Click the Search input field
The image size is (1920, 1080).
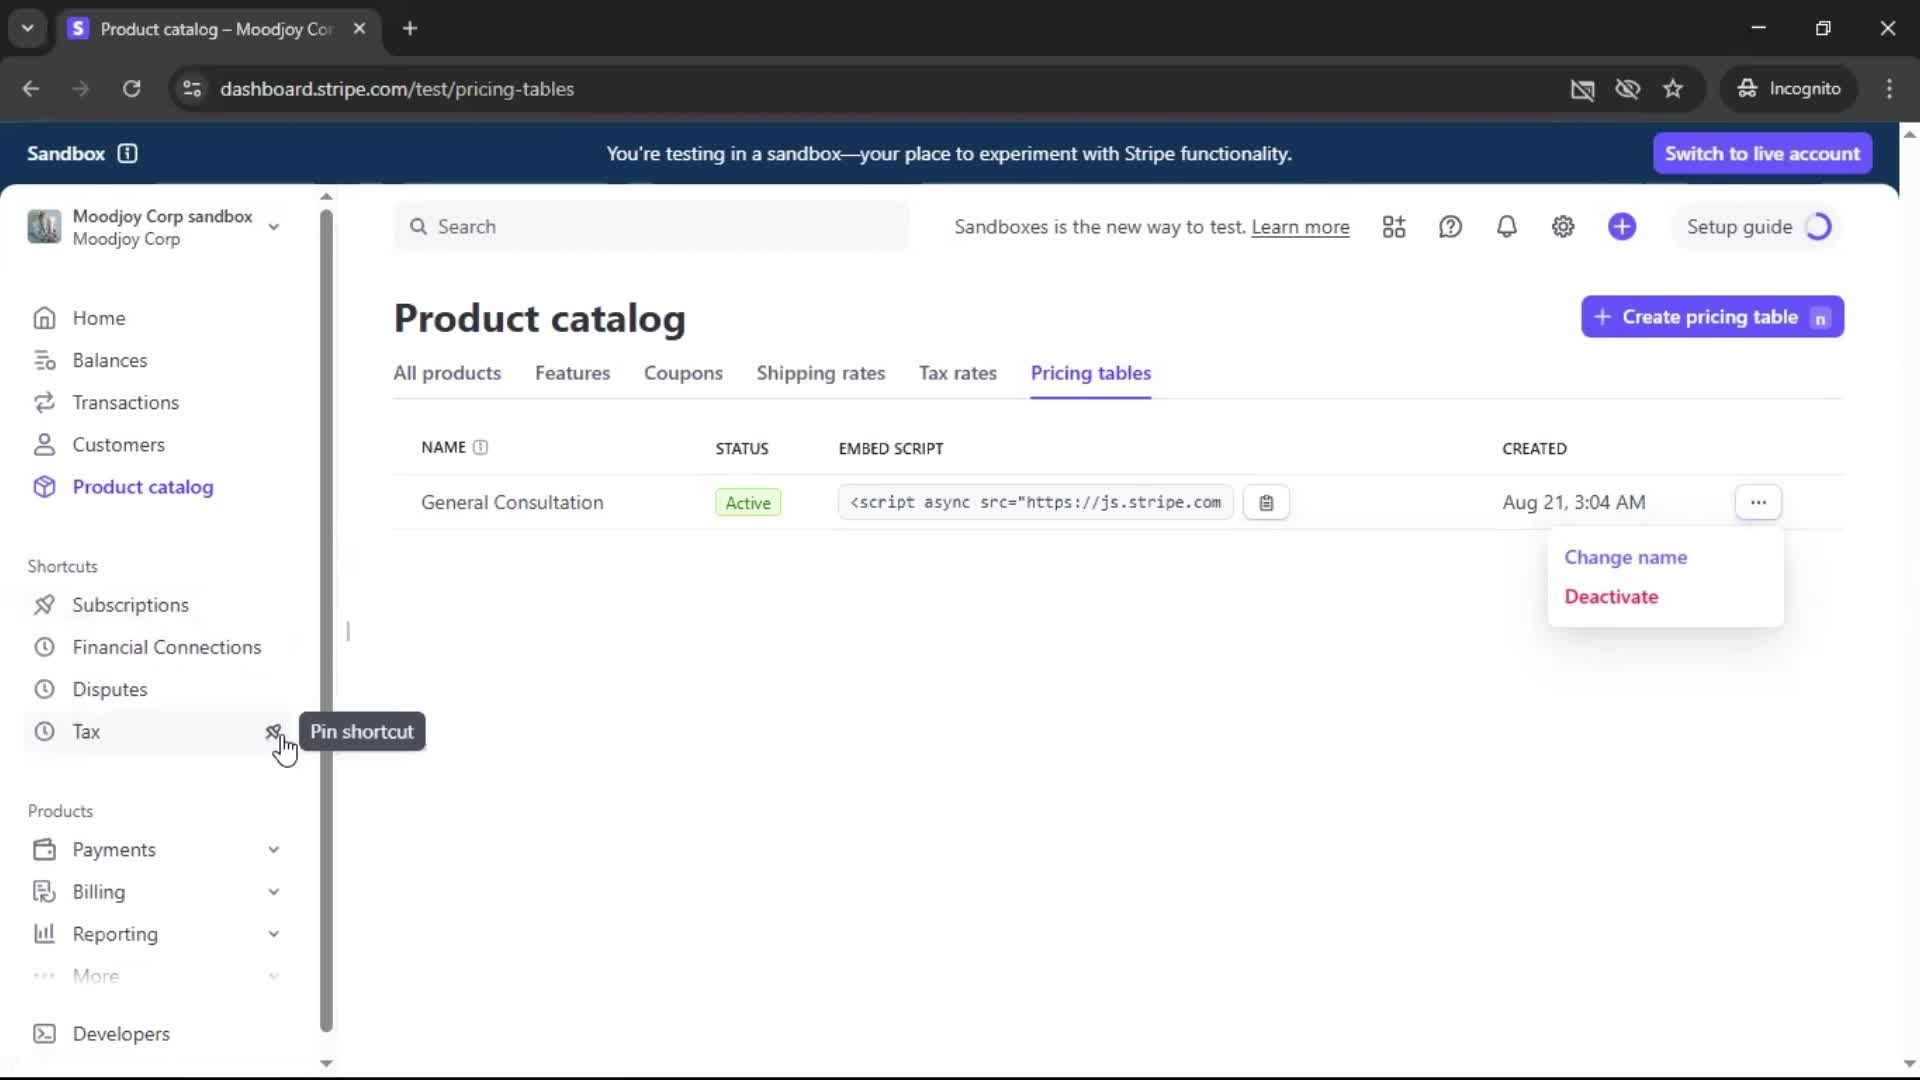(x=650, y=227)
